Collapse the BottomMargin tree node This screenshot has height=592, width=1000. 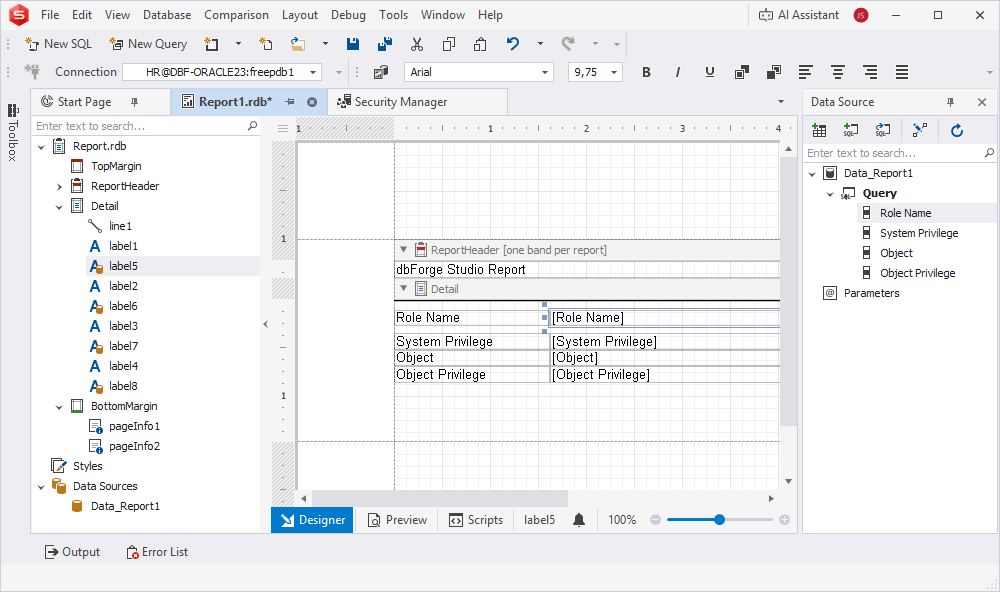click(x=59, y=406)
